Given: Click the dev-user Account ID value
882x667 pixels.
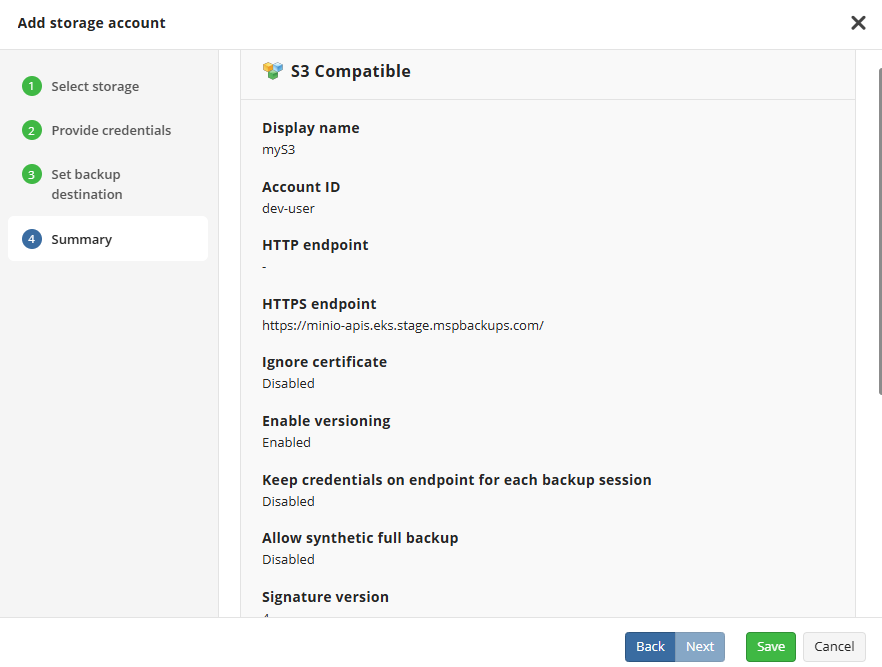Looking at the screenshot, I should pyautogui.click(x=288, y=208).
